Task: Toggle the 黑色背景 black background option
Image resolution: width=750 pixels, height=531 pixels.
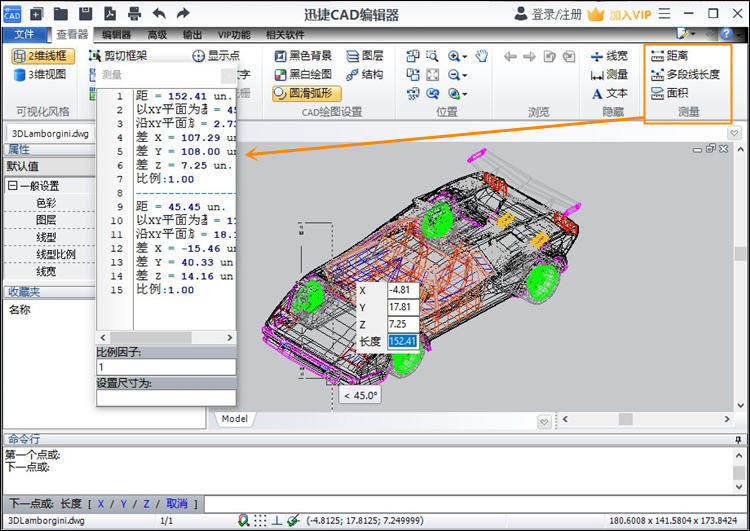Action: 303,56
